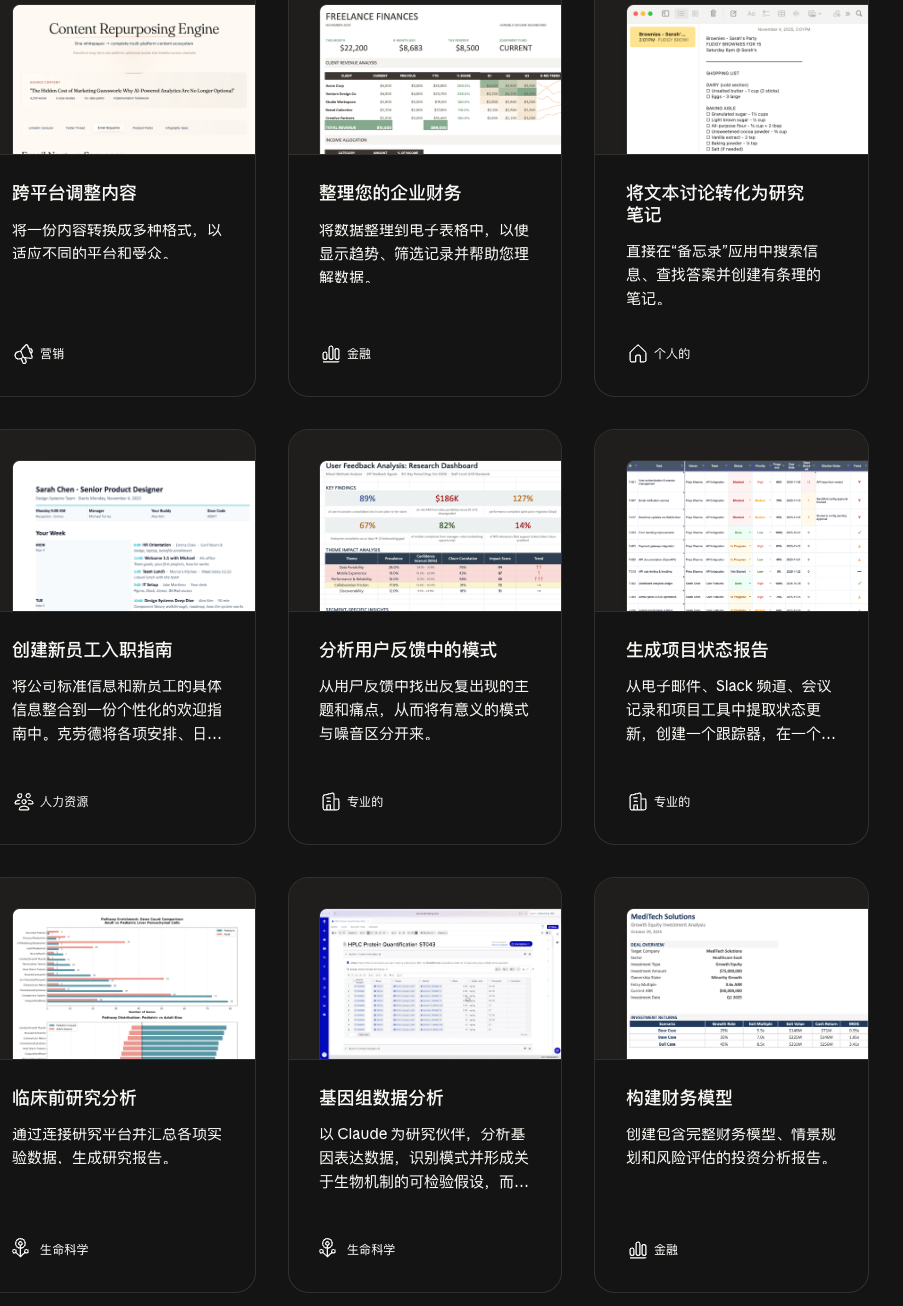The width and height of the screenshot is (903, 1306).
Task: Click the 临床前研究分析 heading
Action: click(x=75, y=1098)
